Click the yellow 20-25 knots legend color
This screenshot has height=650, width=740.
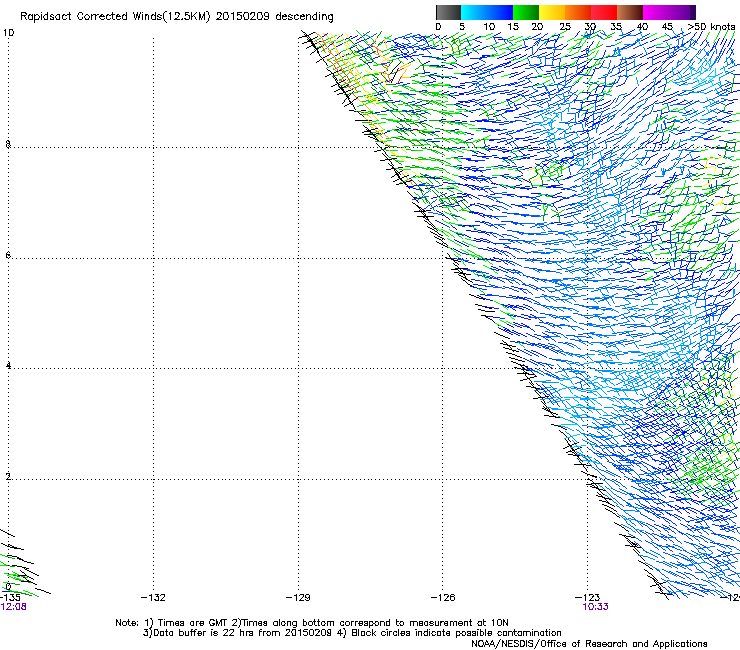[552, 12]
